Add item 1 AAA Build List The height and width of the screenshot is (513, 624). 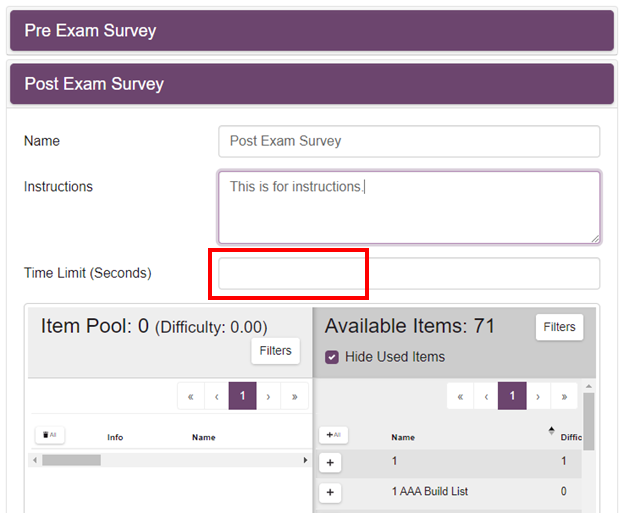[330, 492]
